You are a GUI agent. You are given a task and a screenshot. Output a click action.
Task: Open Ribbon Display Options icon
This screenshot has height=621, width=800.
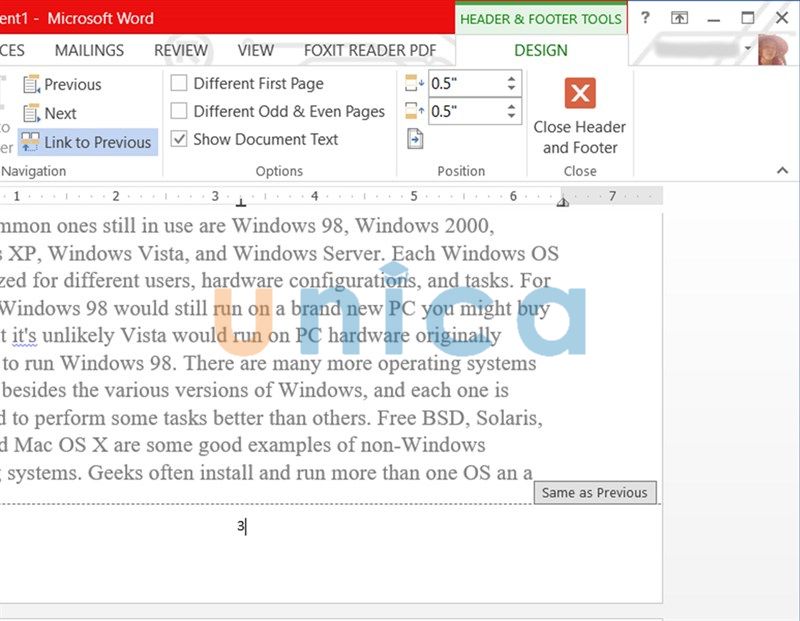(x=679, y=18)
